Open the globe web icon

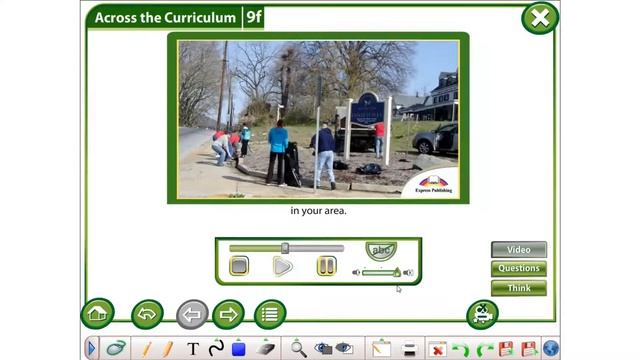pyautogui.click(x=551, y=349)
